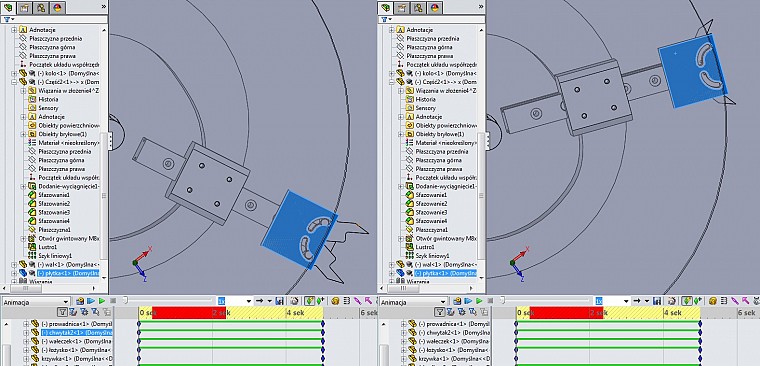Image resolution: width=760 pixels, height=366 pixels.
Task: Toggle Filter Selected icon in left motion tree
Action: point(95,312)
